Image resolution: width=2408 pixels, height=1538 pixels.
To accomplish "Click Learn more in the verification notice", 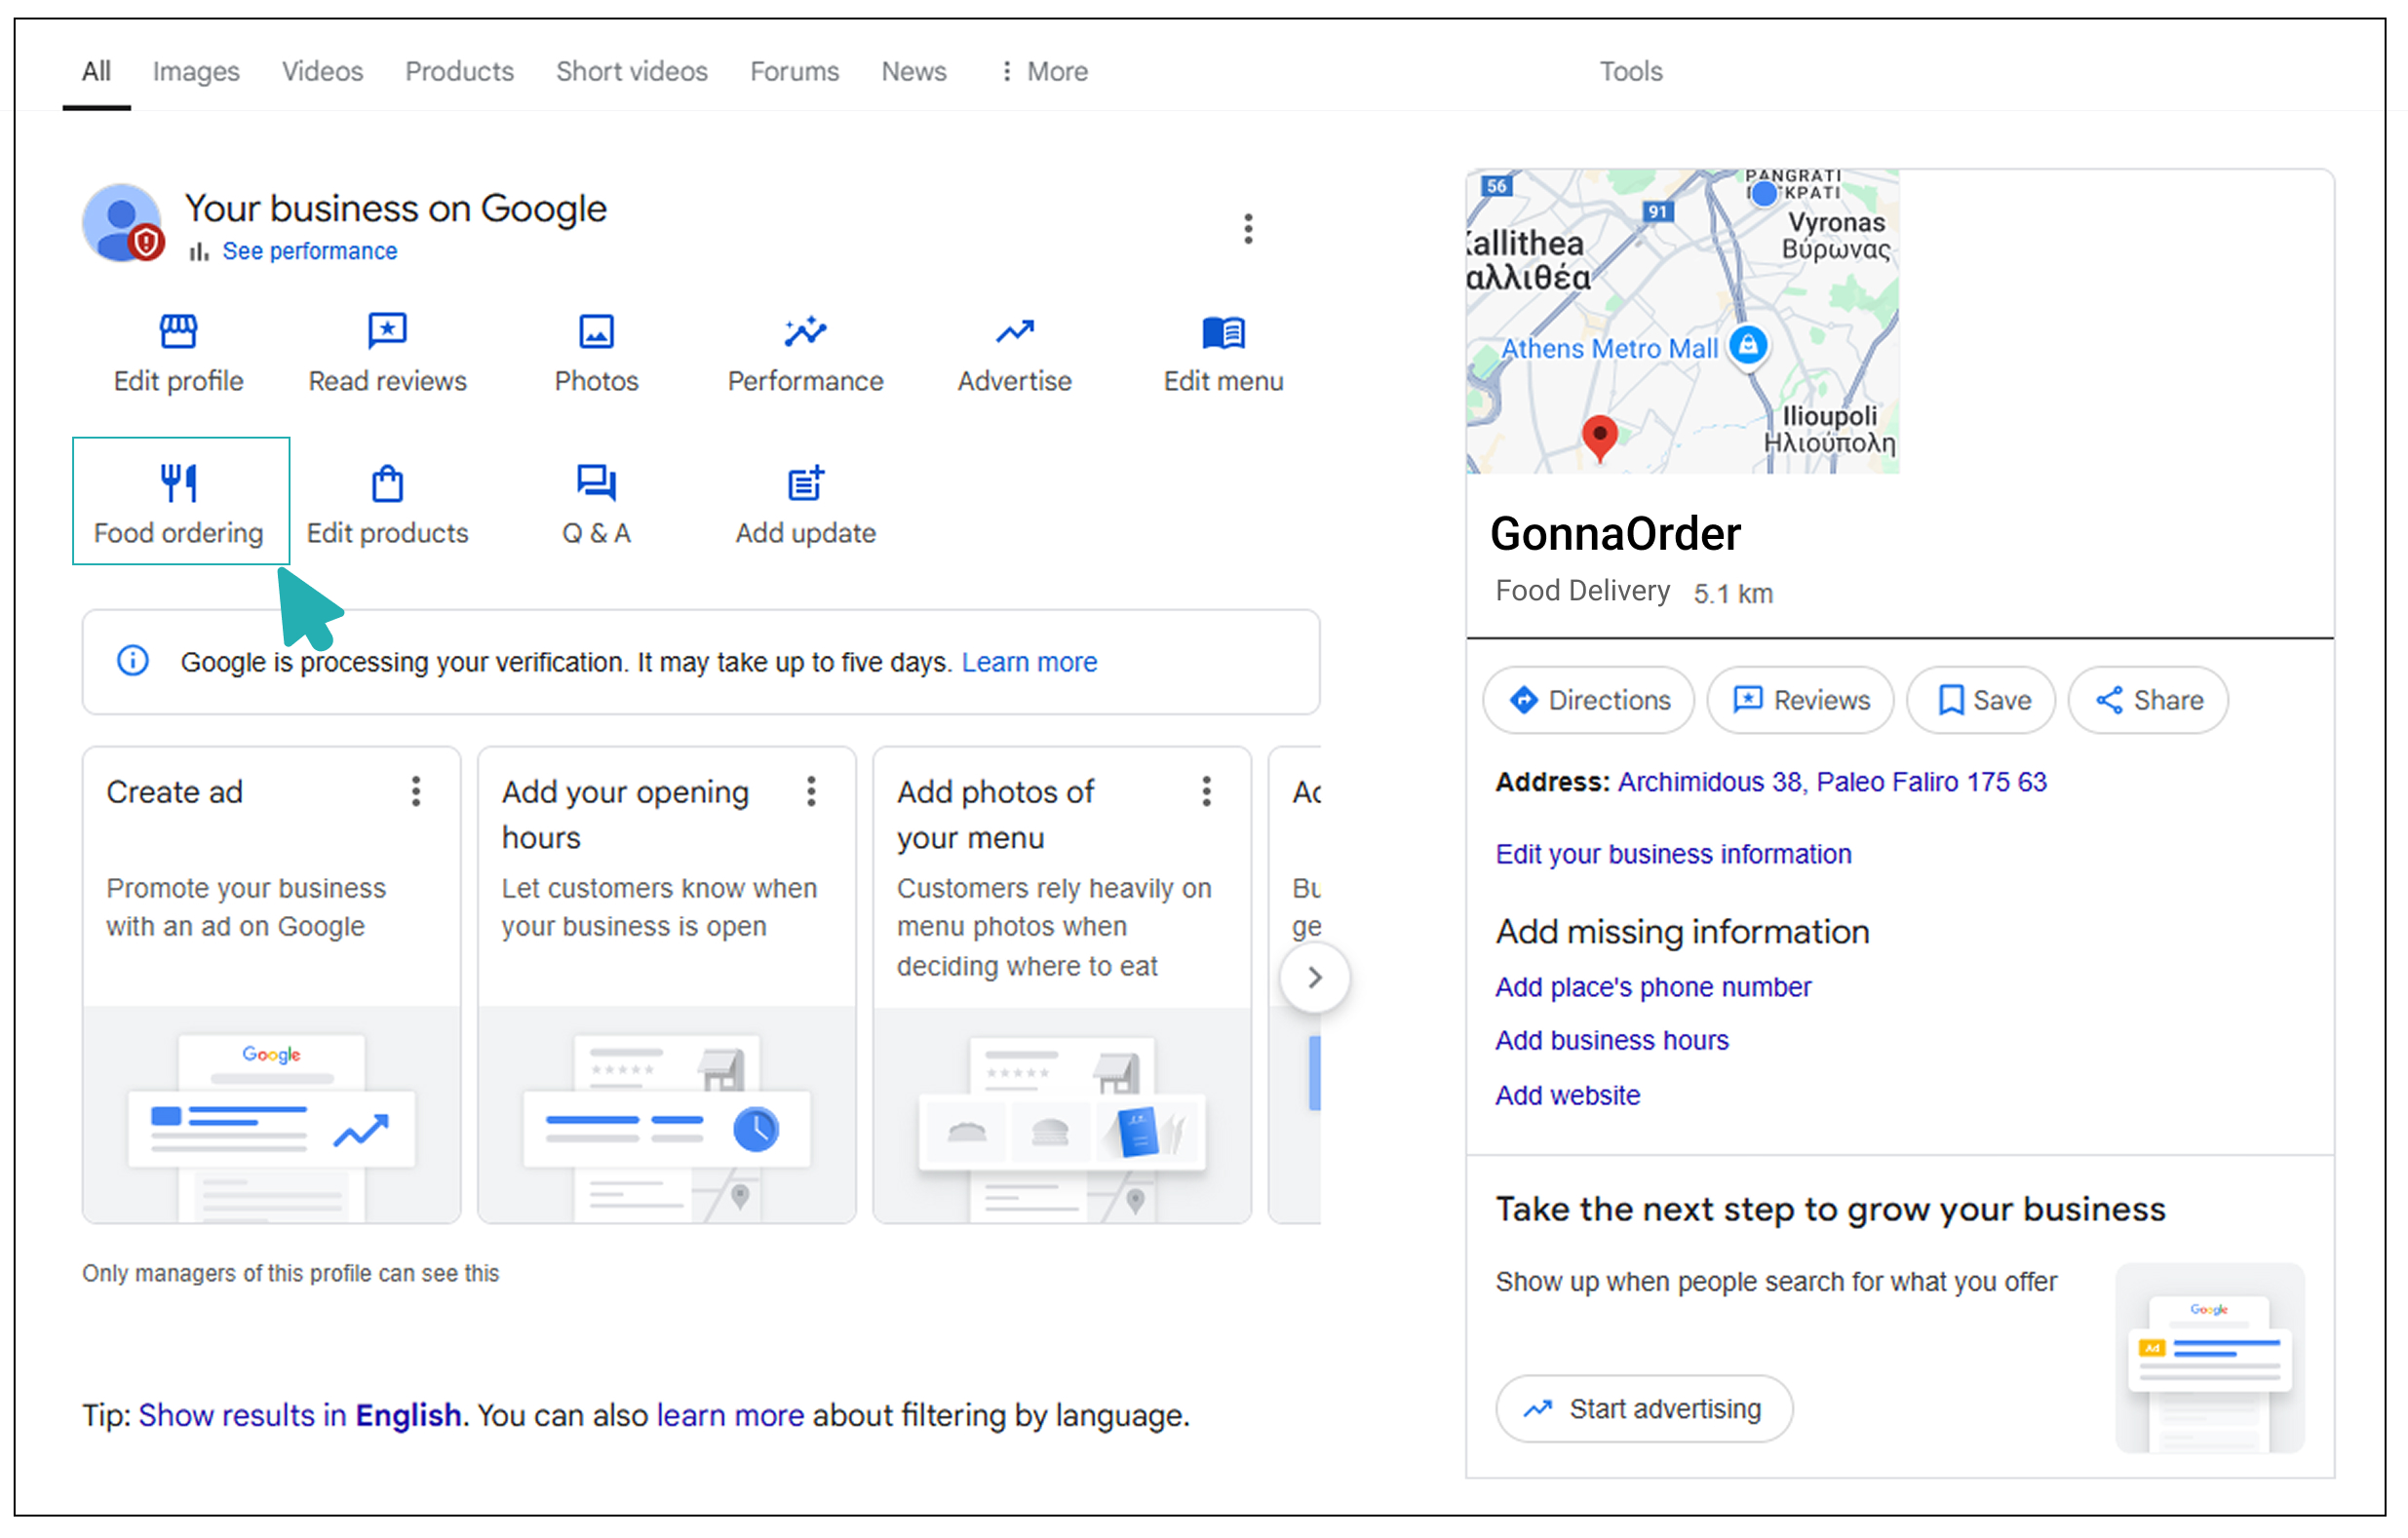I will [1029, 662].
